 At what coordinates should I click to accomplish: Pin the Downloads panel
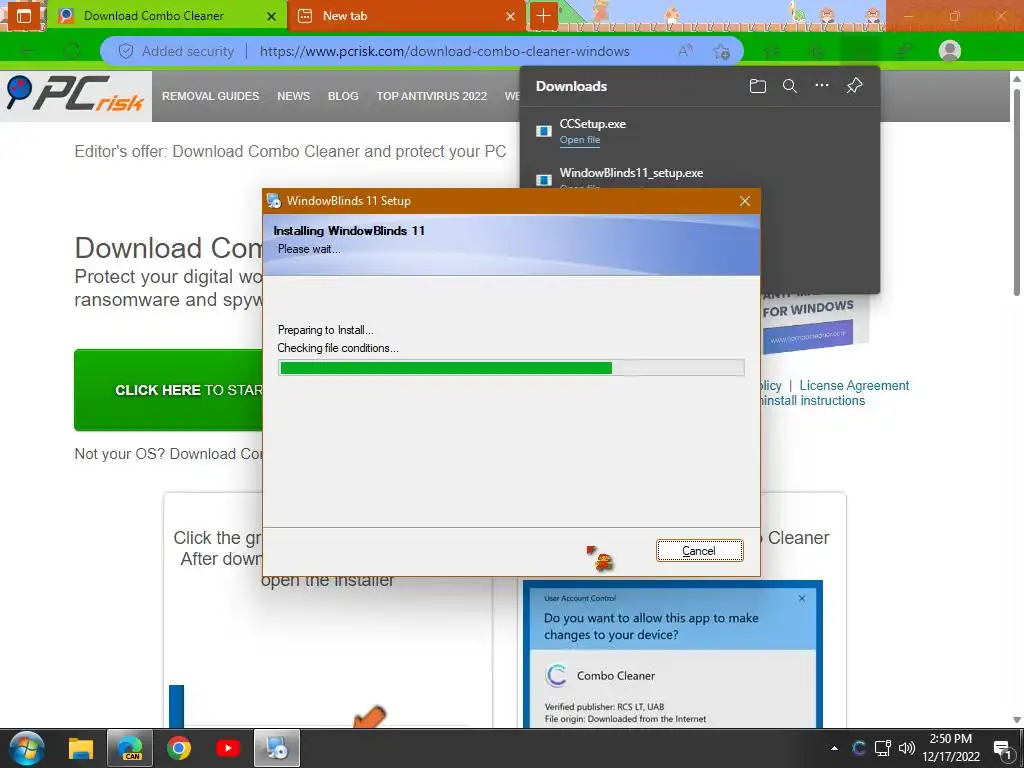854,86
